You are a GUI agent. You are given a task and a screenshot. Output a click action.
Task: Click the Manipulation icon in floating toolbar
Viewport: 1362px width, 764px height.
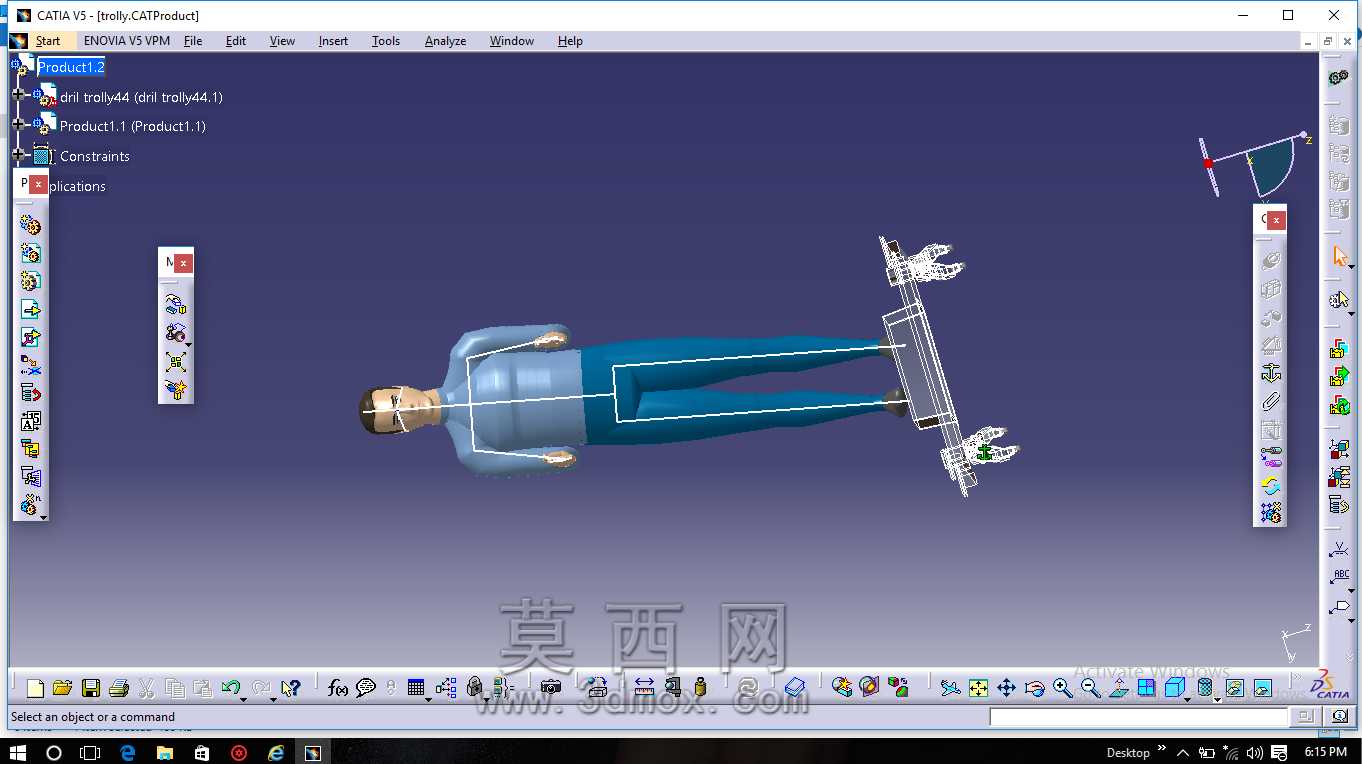(176, 304)
